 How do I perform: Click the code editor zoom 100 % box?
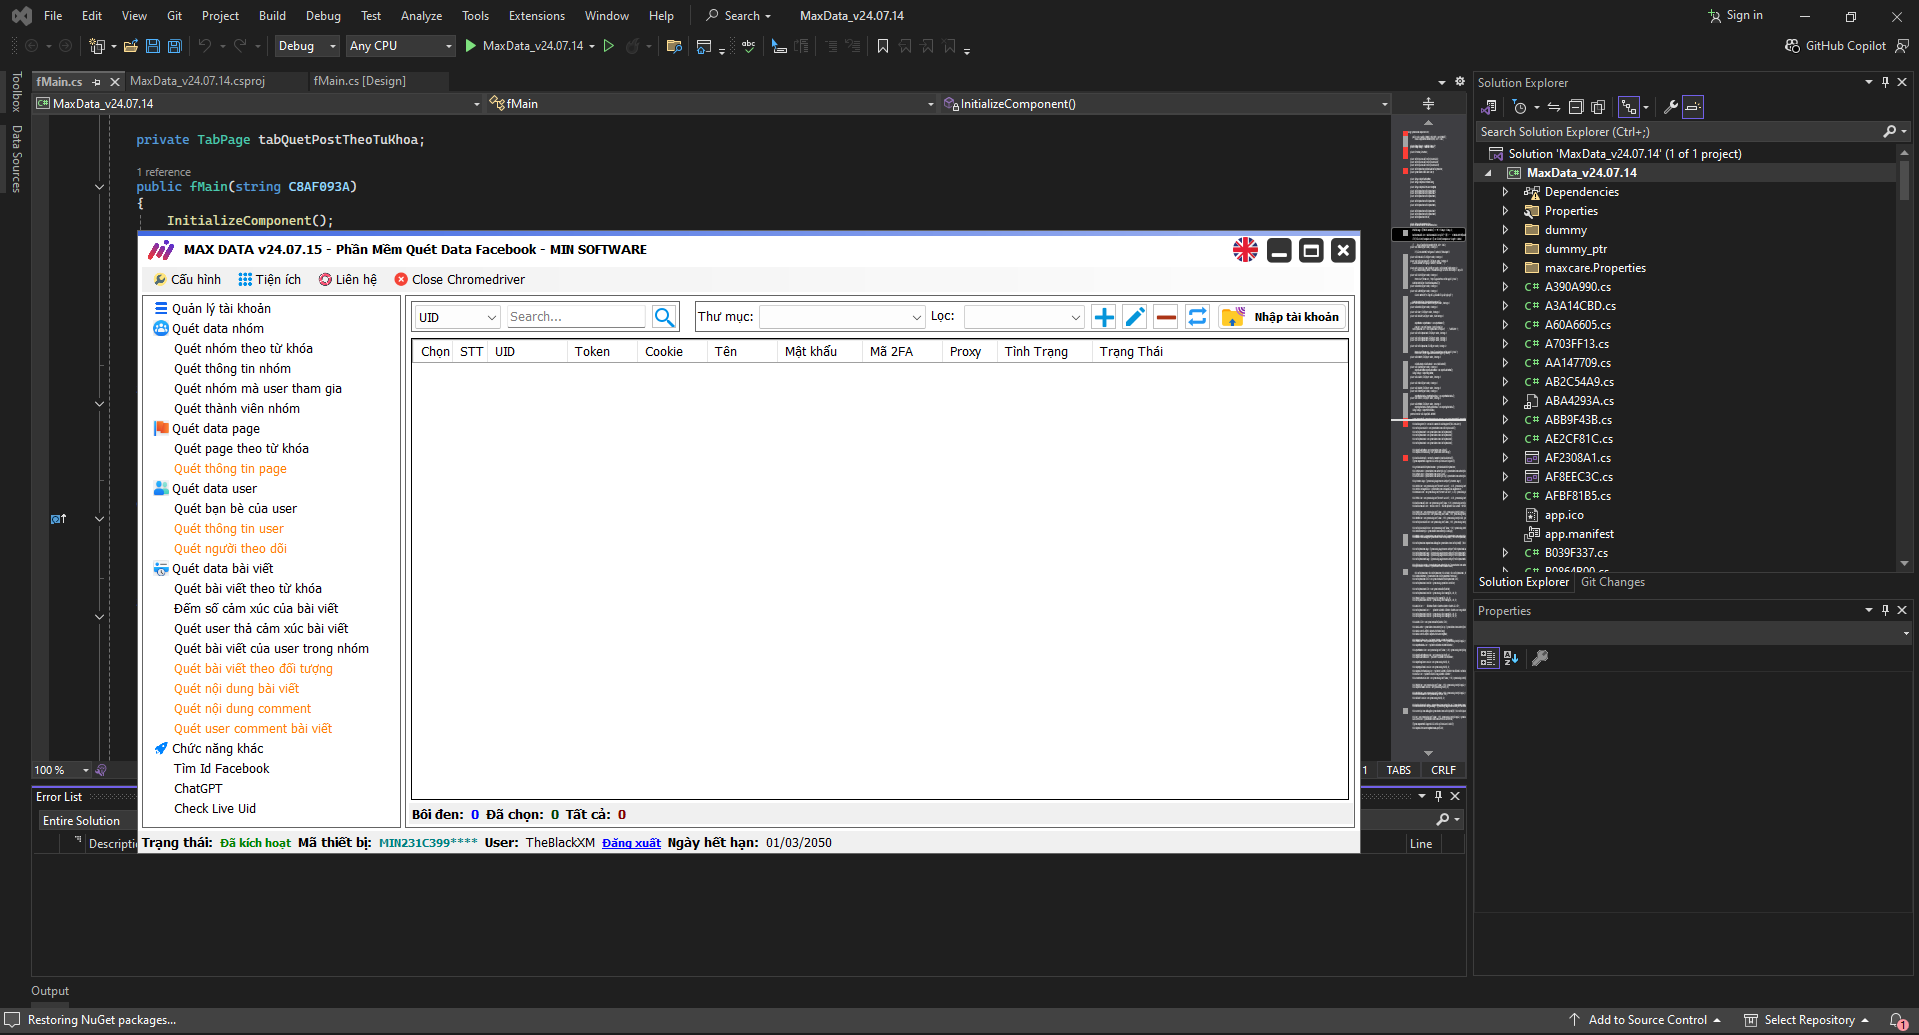62,770
